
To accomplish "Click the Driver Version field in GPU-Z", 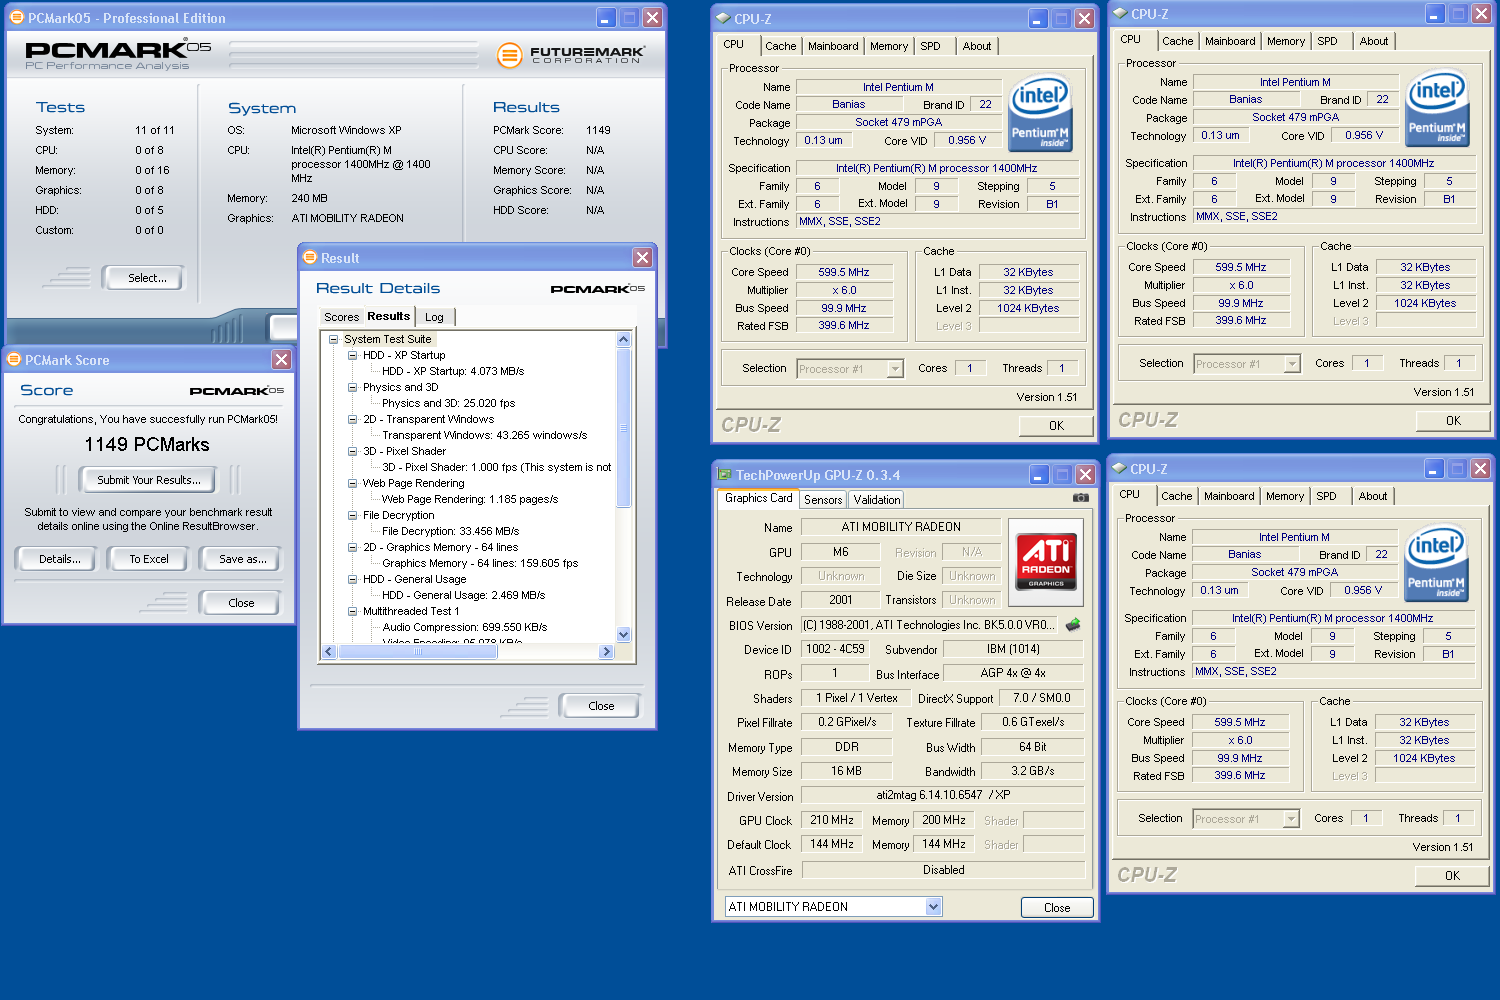I will tap(942, 795).
